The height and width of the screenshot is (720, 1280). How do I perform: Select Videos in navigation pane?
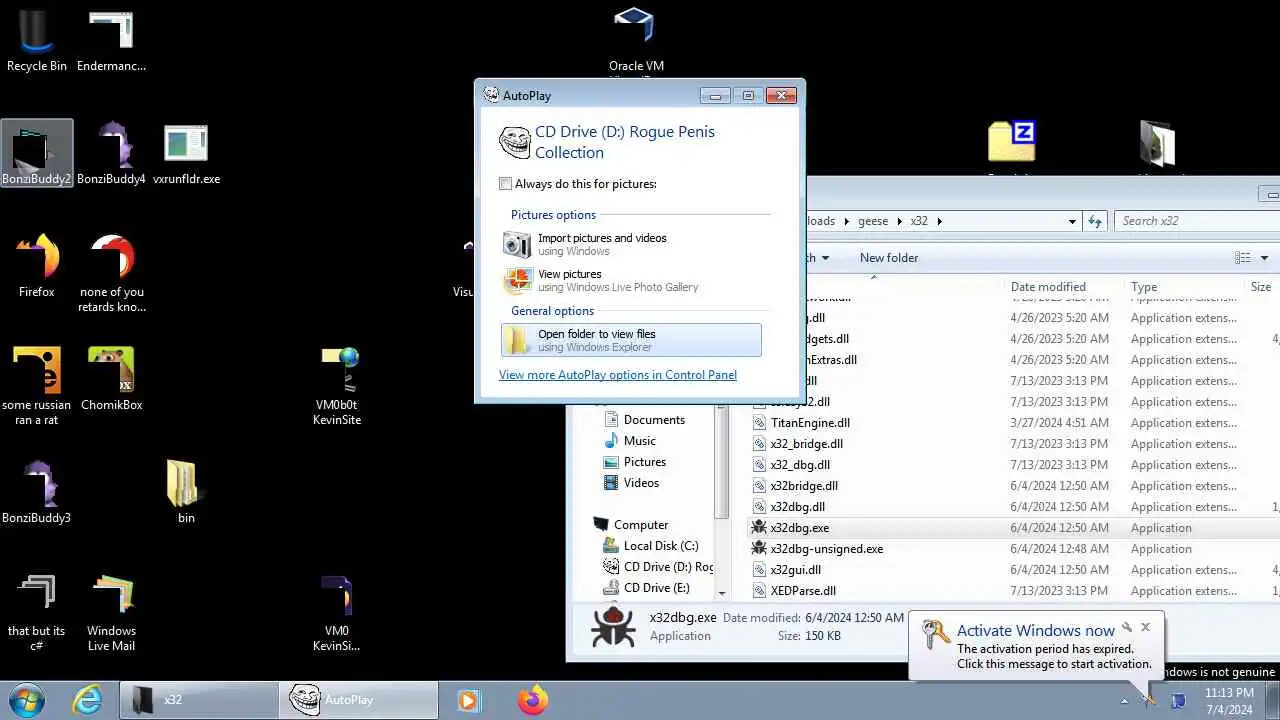(632, 483)
